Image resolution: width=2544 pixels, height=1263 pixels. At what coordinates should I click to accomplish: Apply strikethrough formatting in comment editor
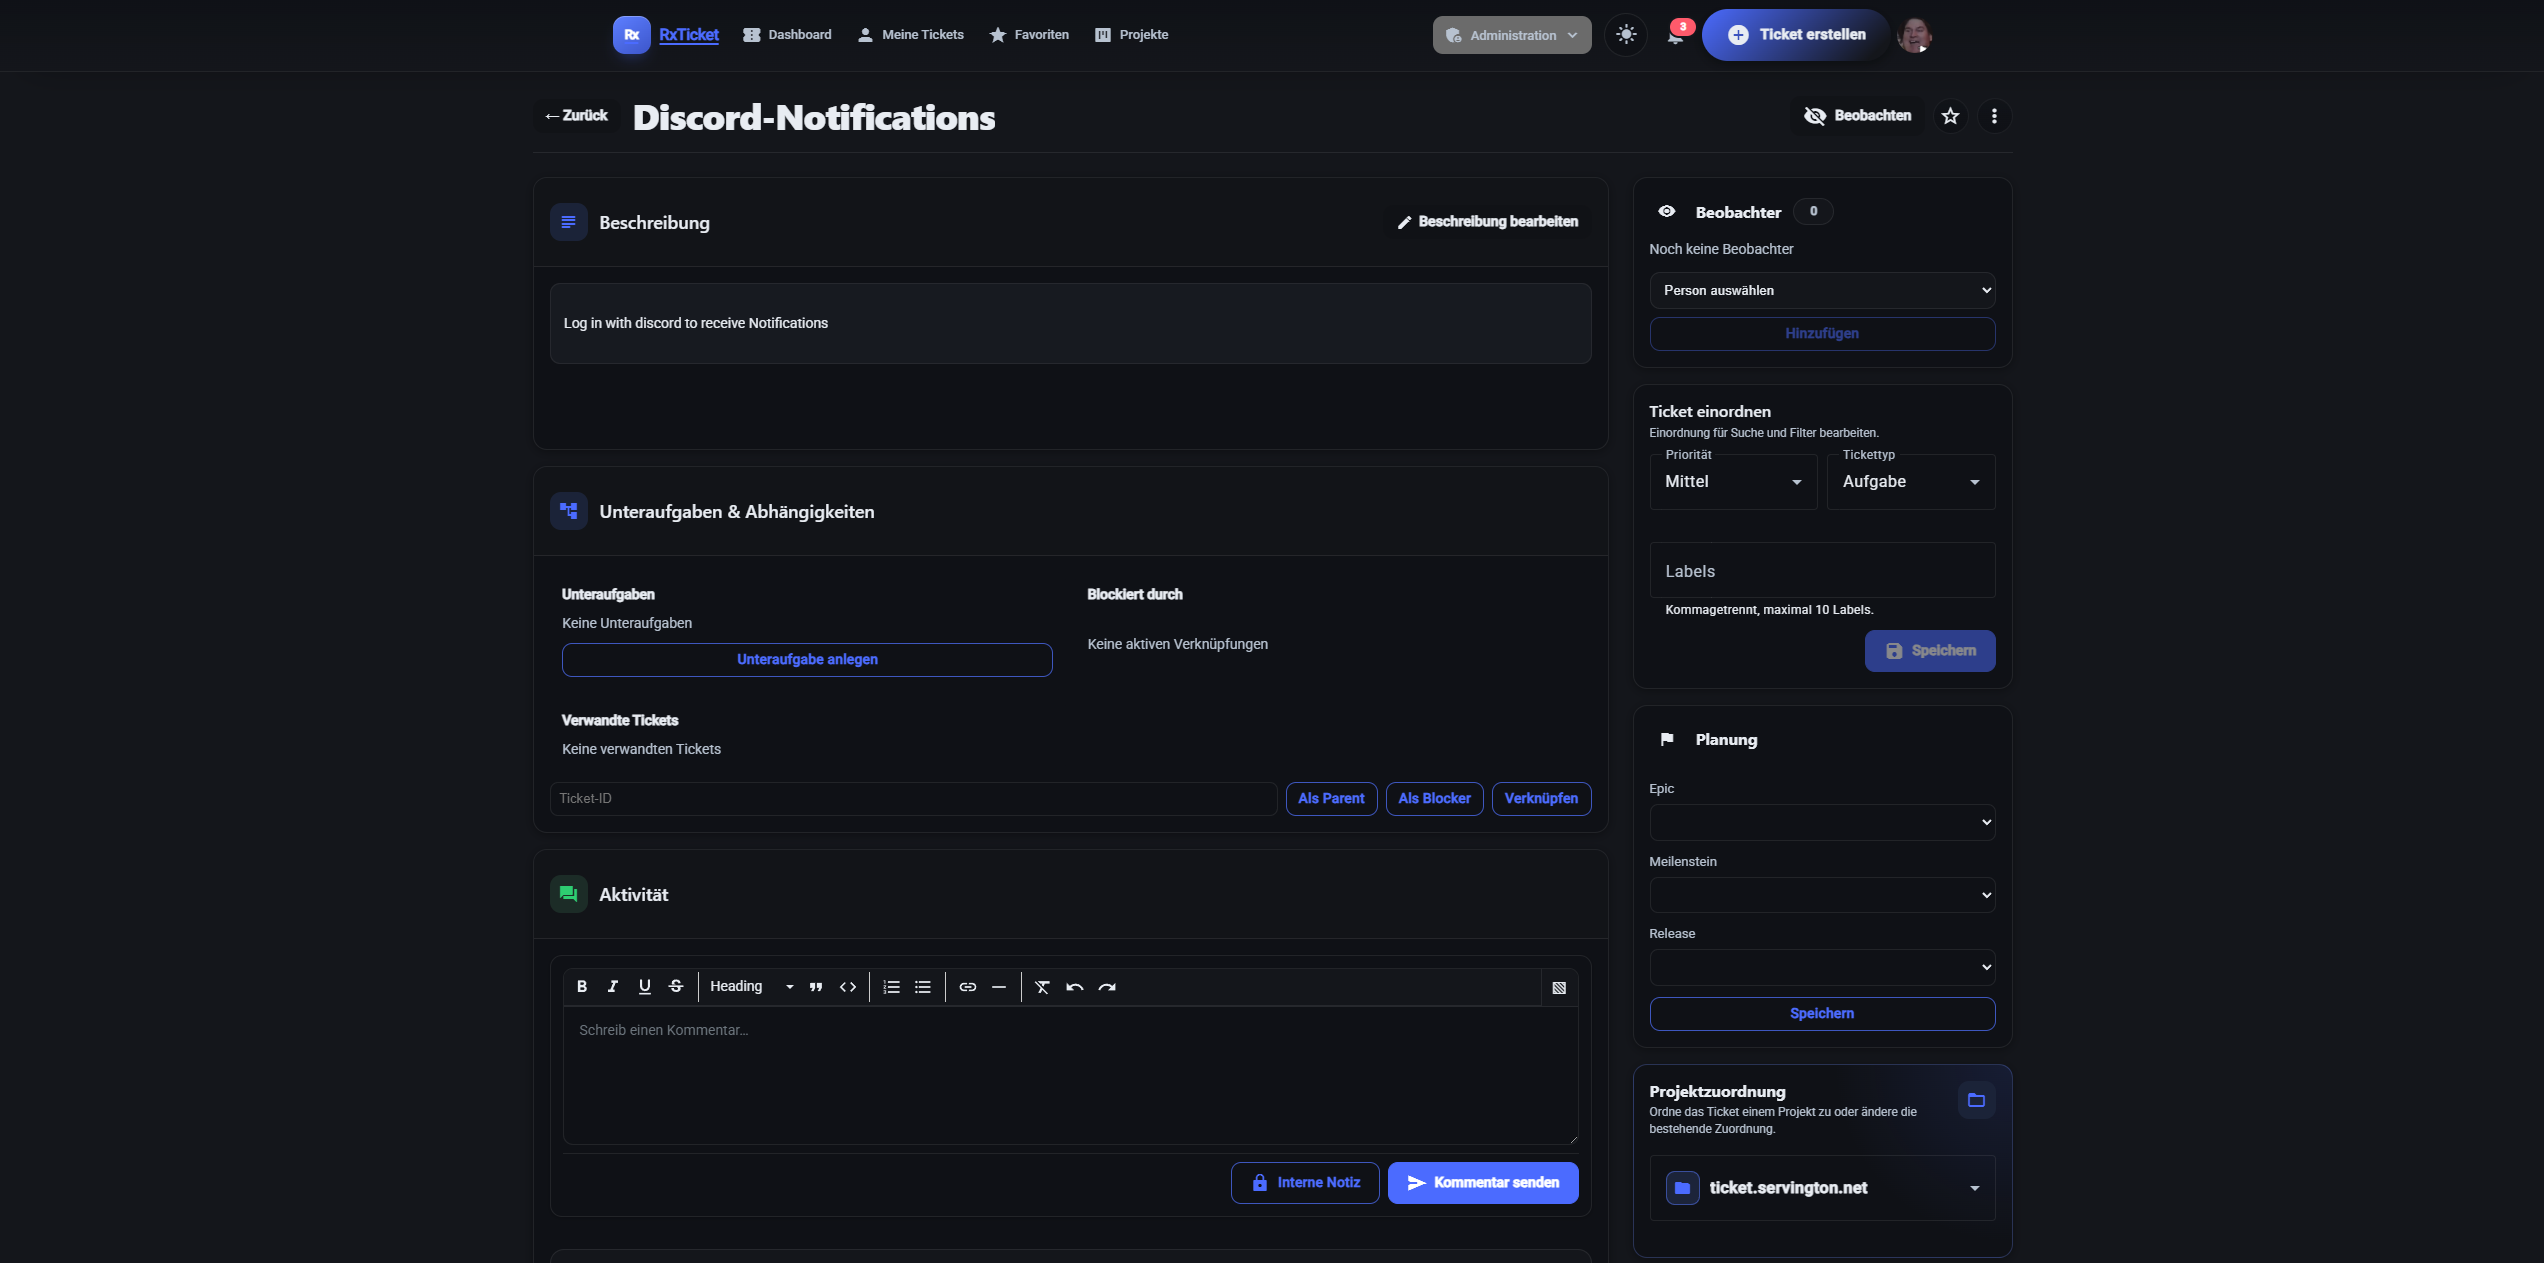pos(676,987)
